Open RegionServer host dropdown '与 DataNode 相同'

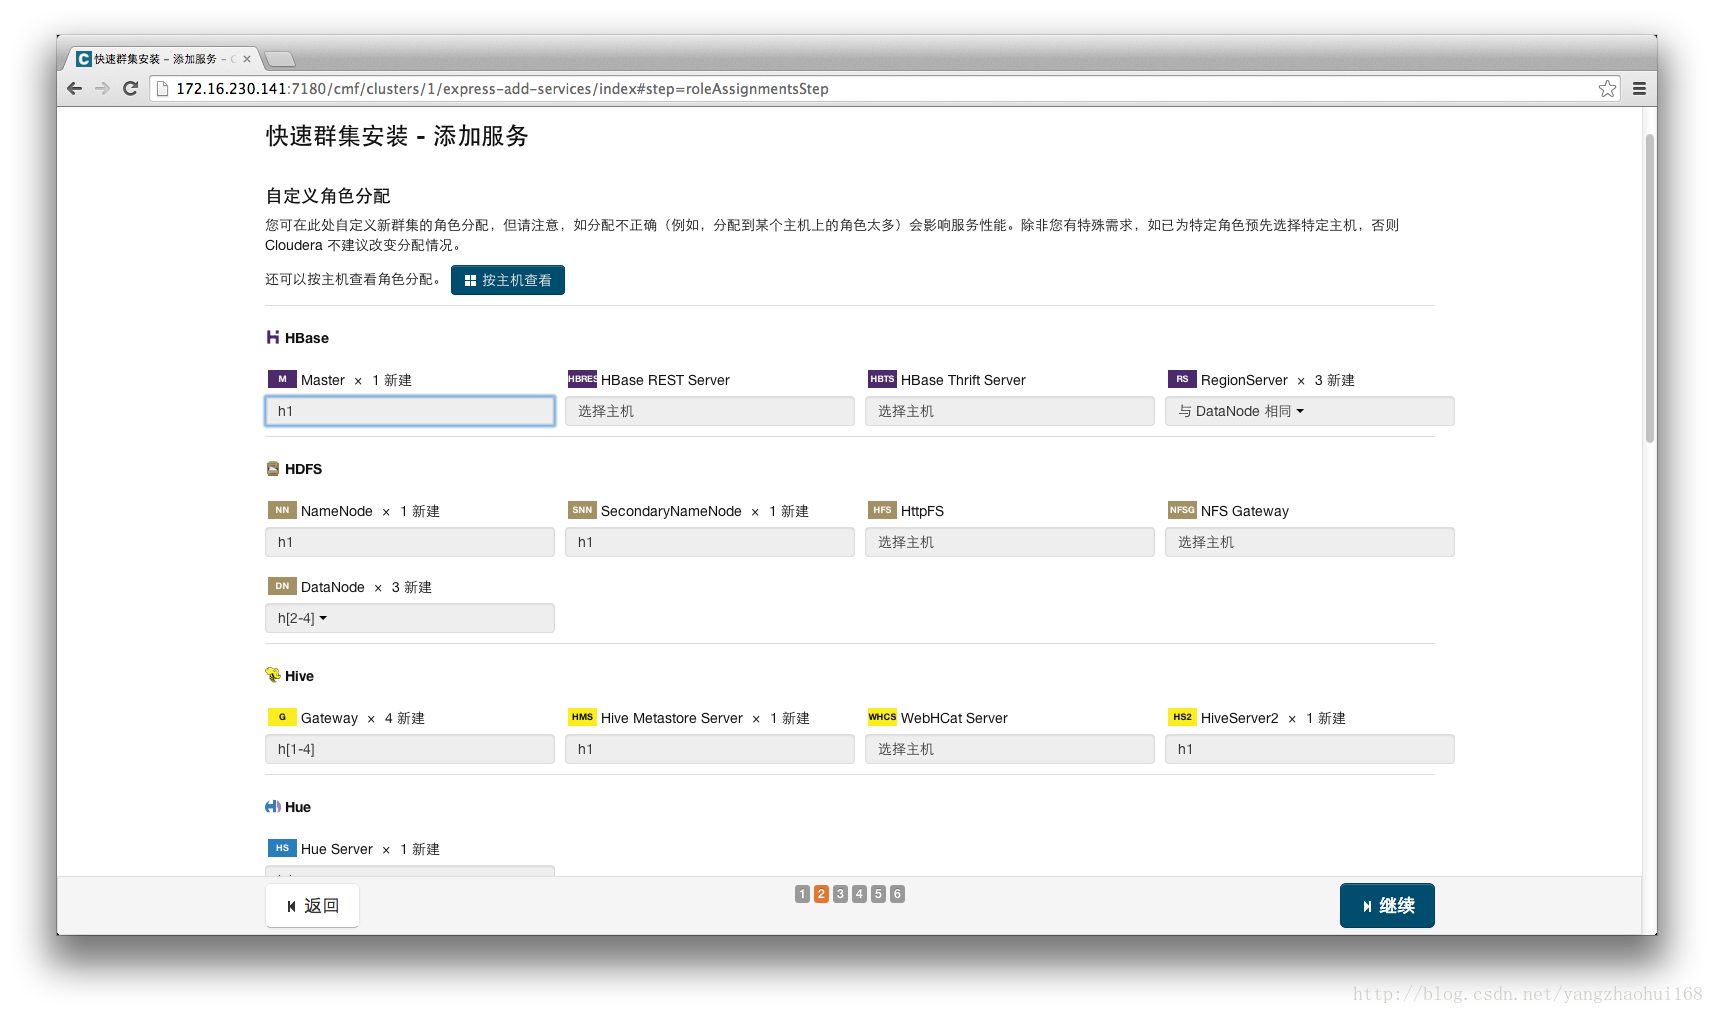(1309, 411)
